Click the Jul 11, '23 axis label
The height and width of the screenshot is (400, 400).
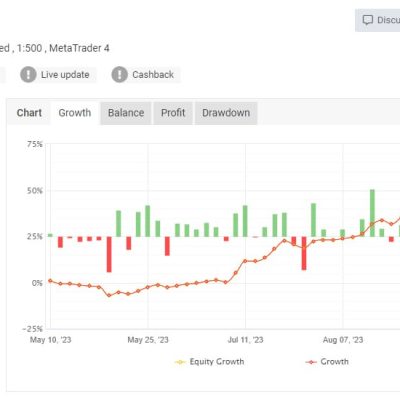pyautogui.click(x=245, y=340)
